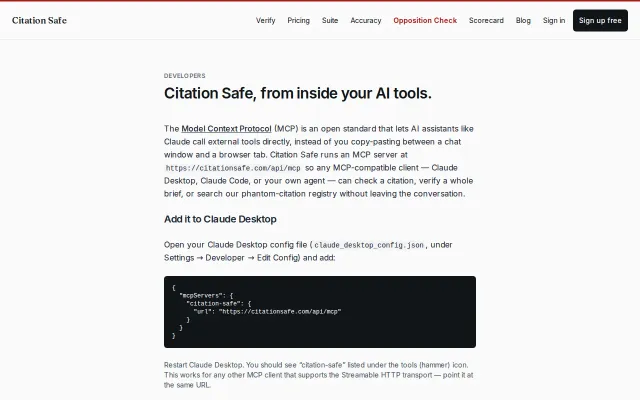Image resolution: width=640 pixels, height=400 pixels.
Task: Open Opposition Check in navigation
Action: pyautogui.click(x=425, y=20)
